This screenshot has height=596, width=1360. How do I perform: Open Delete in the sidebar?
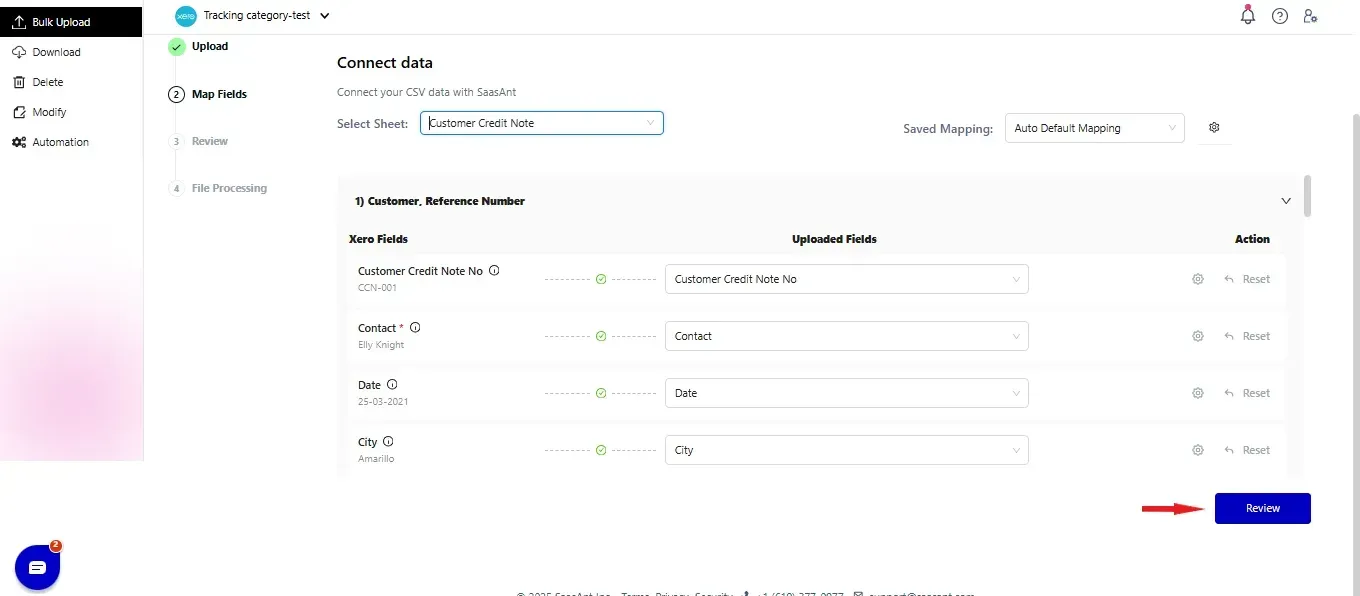pos(47,82)
